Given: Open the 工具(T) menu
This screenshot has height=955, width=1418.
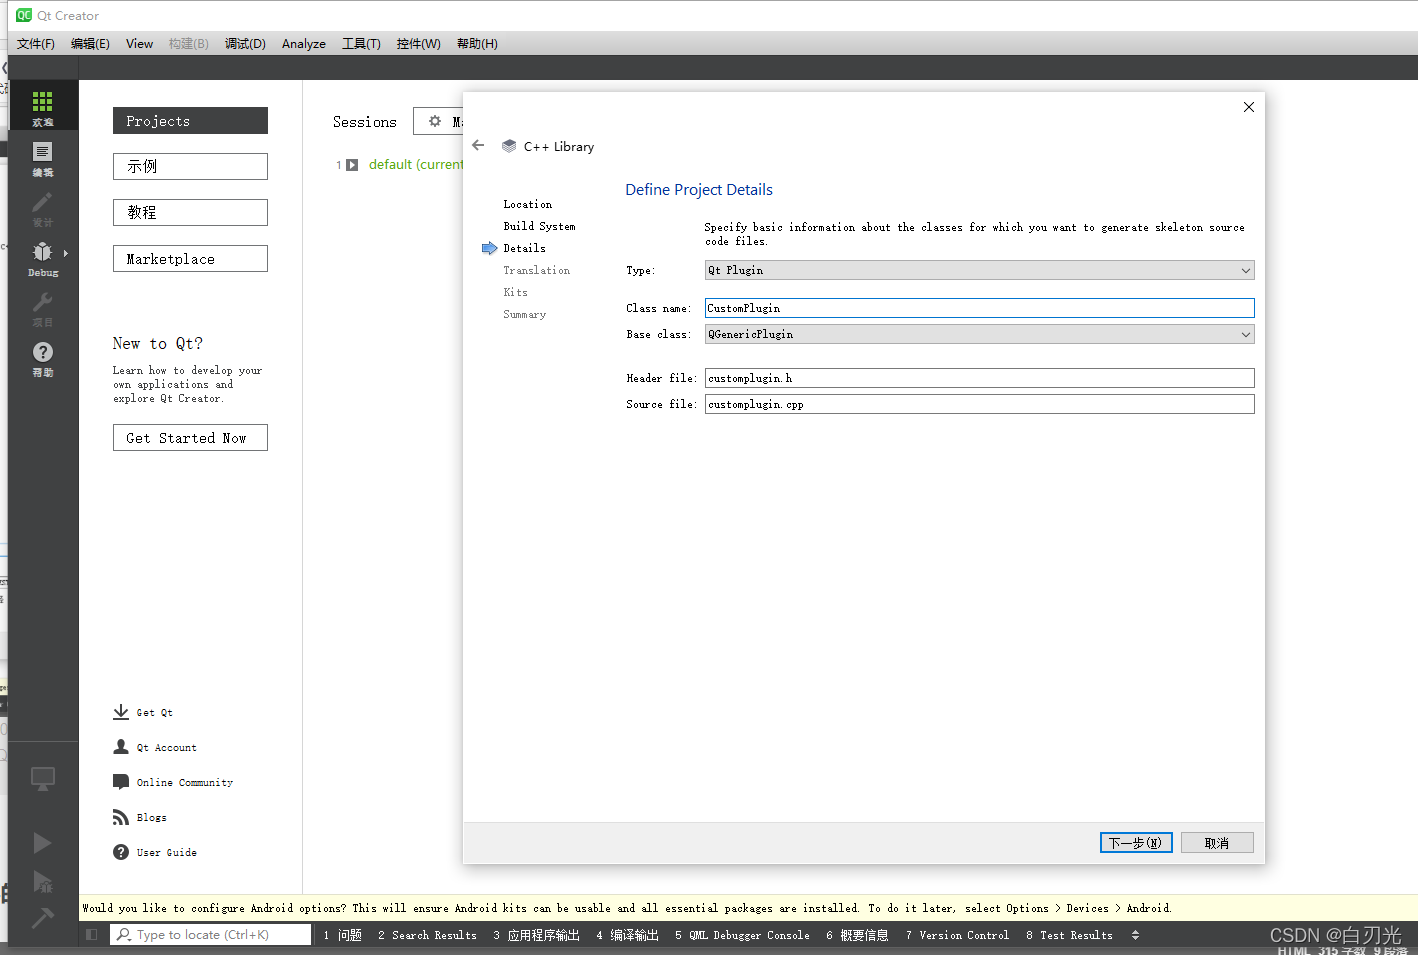Looking at the screenshot, I should [361, 43].
